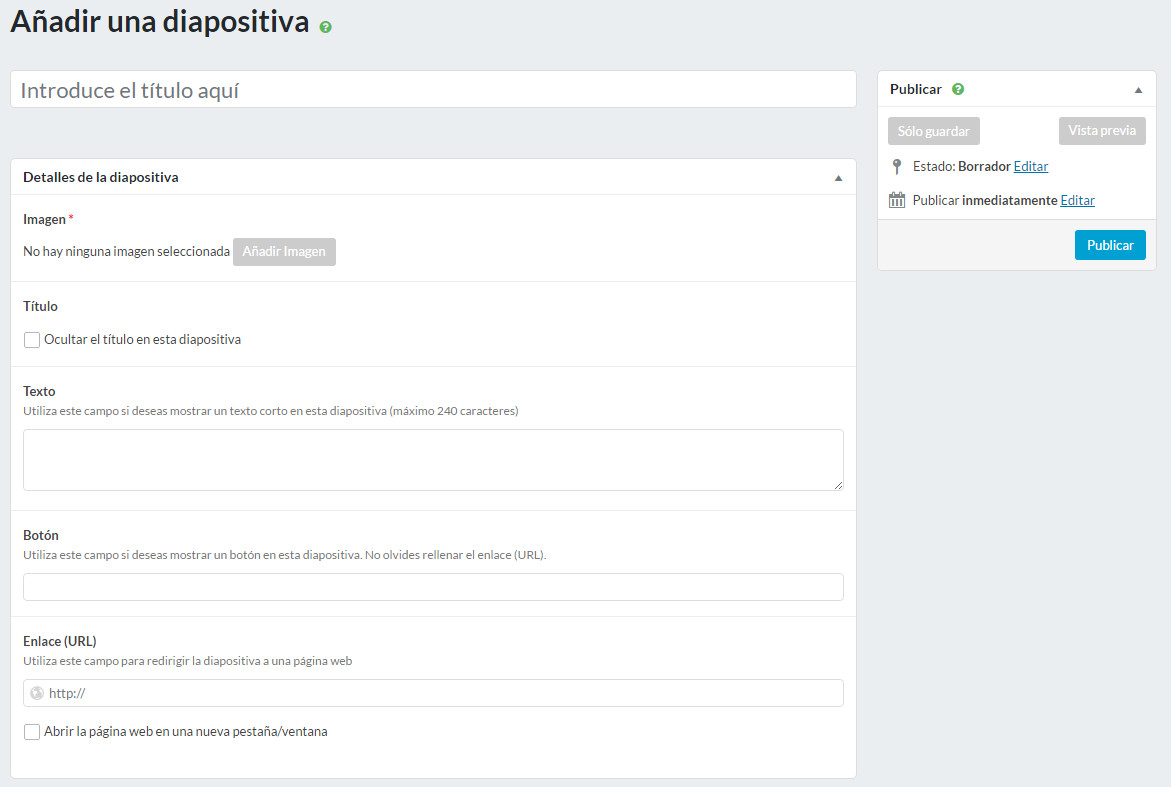This screenshot has width=1171, height=787.
Task: Click the Enlace (URL) http:// field
Action: tap(440, 693)
